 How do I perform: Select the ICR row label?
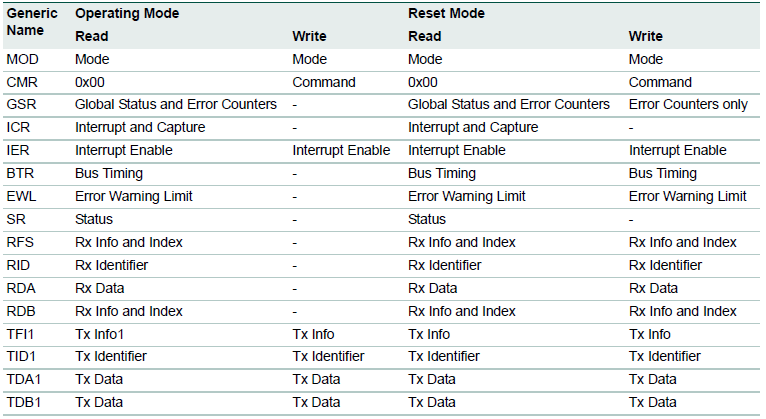pos(19,127)
